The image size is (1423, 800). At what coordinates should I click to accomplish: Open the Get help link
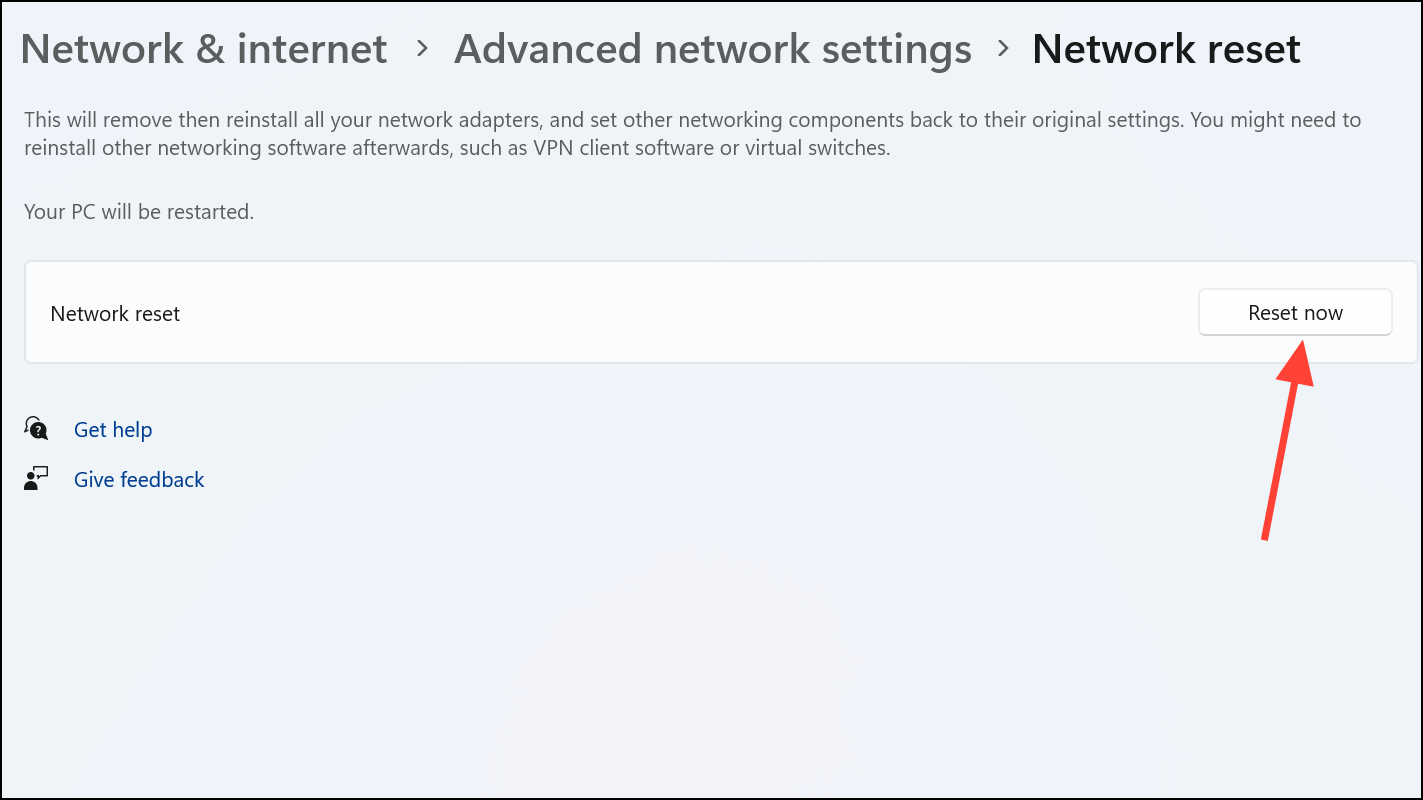(113, 429)
